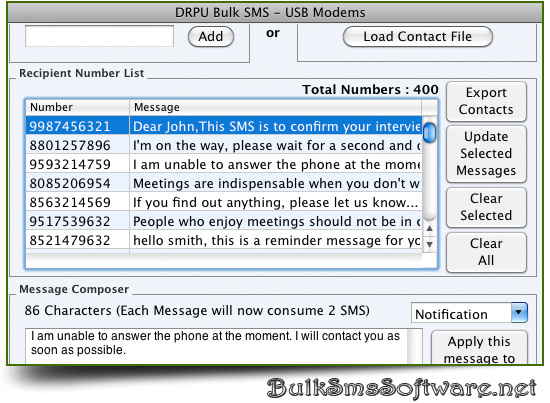Select row with number 8801257896
The width and height of the screenshot is (550, 403).
[x=224, y=145]
